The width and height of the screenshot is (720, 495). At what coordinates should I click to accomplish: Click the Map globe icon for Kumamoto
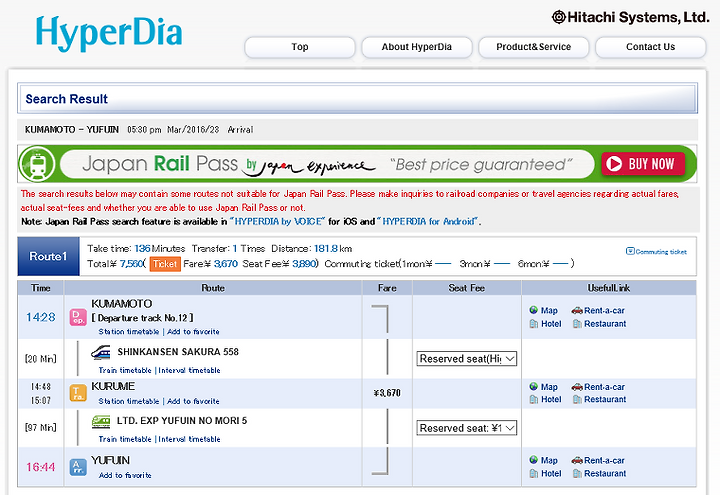tap(534, 310)
